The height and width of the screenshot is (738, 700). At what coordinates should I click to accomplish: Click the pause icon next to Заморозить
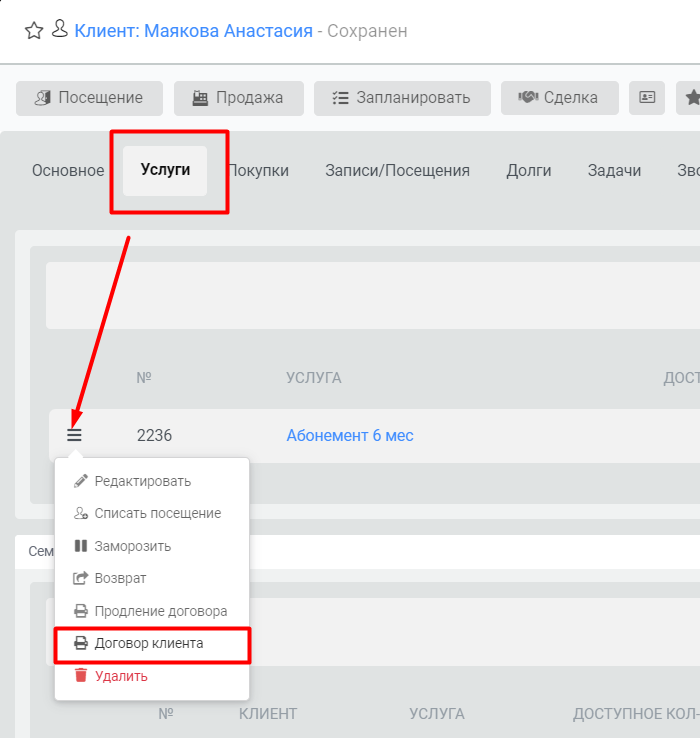80,546
